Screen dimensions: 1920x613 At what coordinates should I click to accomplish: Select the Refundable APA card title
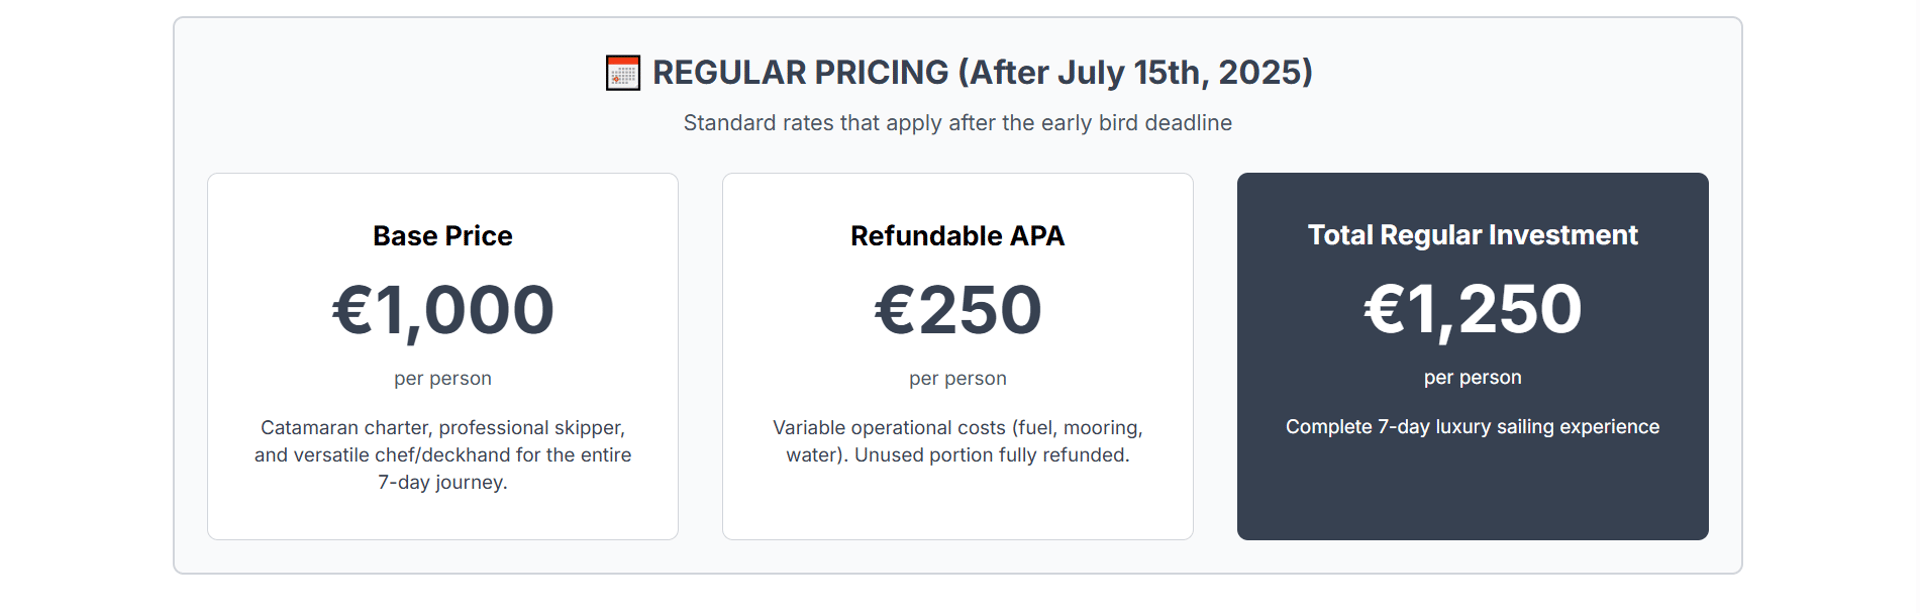(958, 236)
